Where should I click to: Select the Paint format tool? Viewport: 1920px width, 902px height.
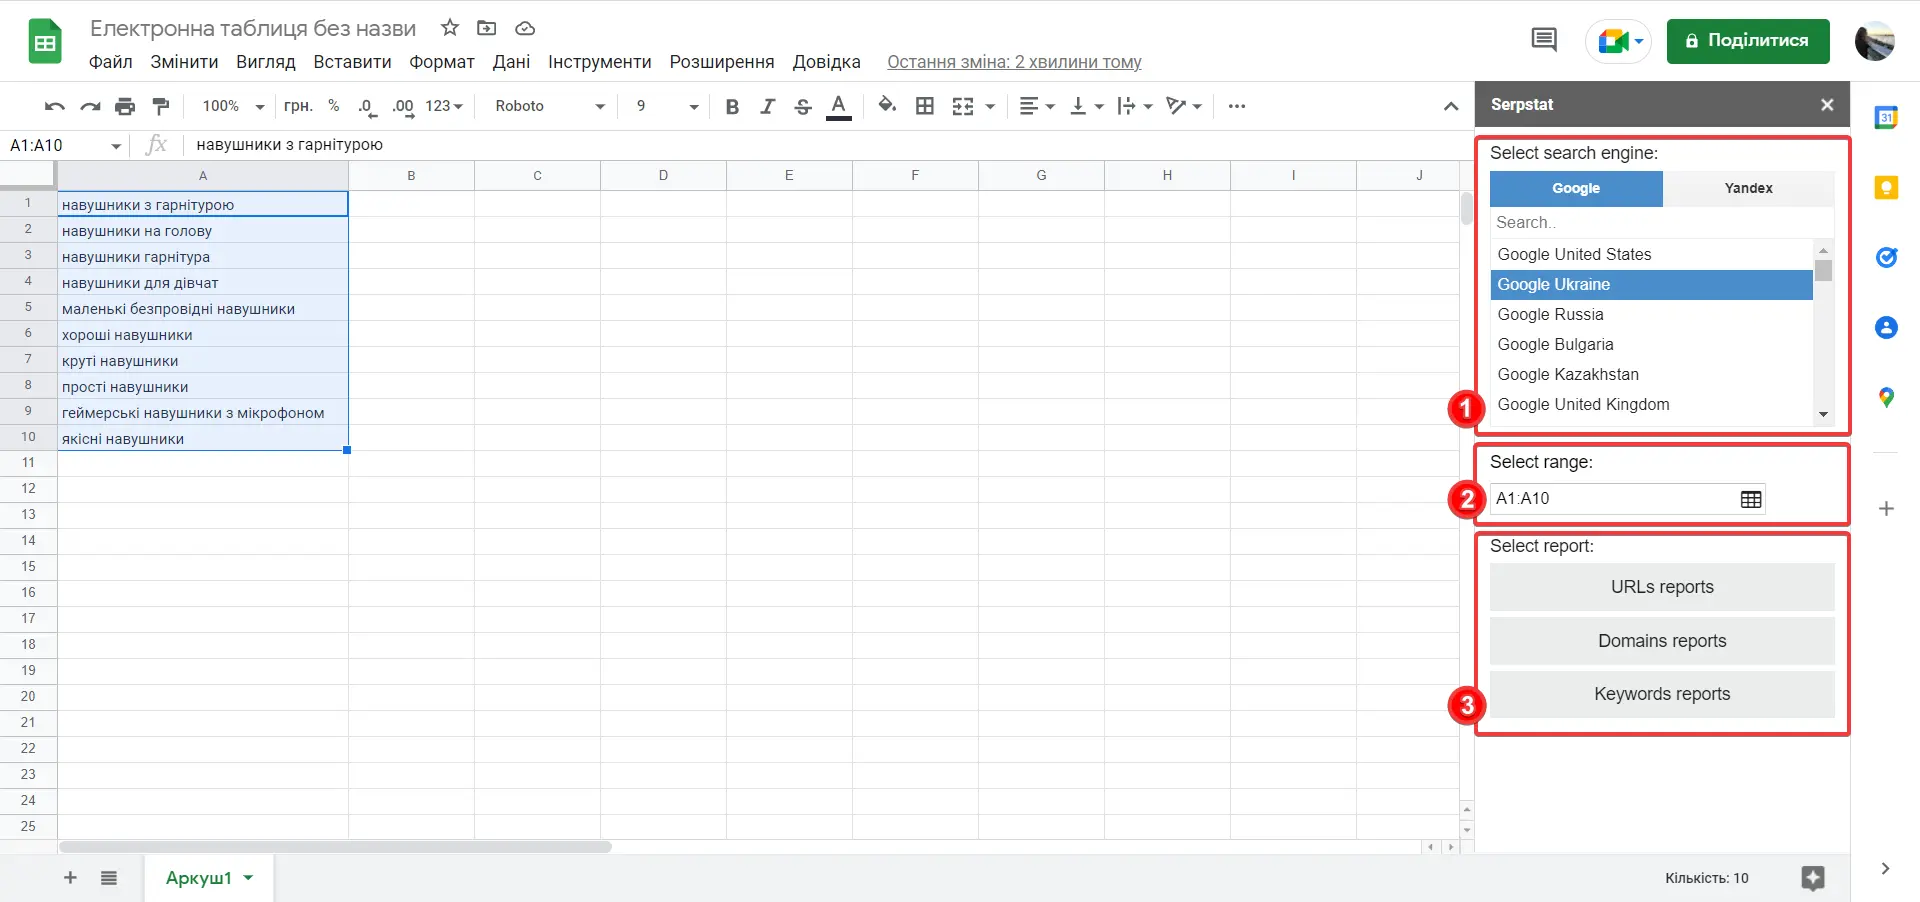pos(160,106)
